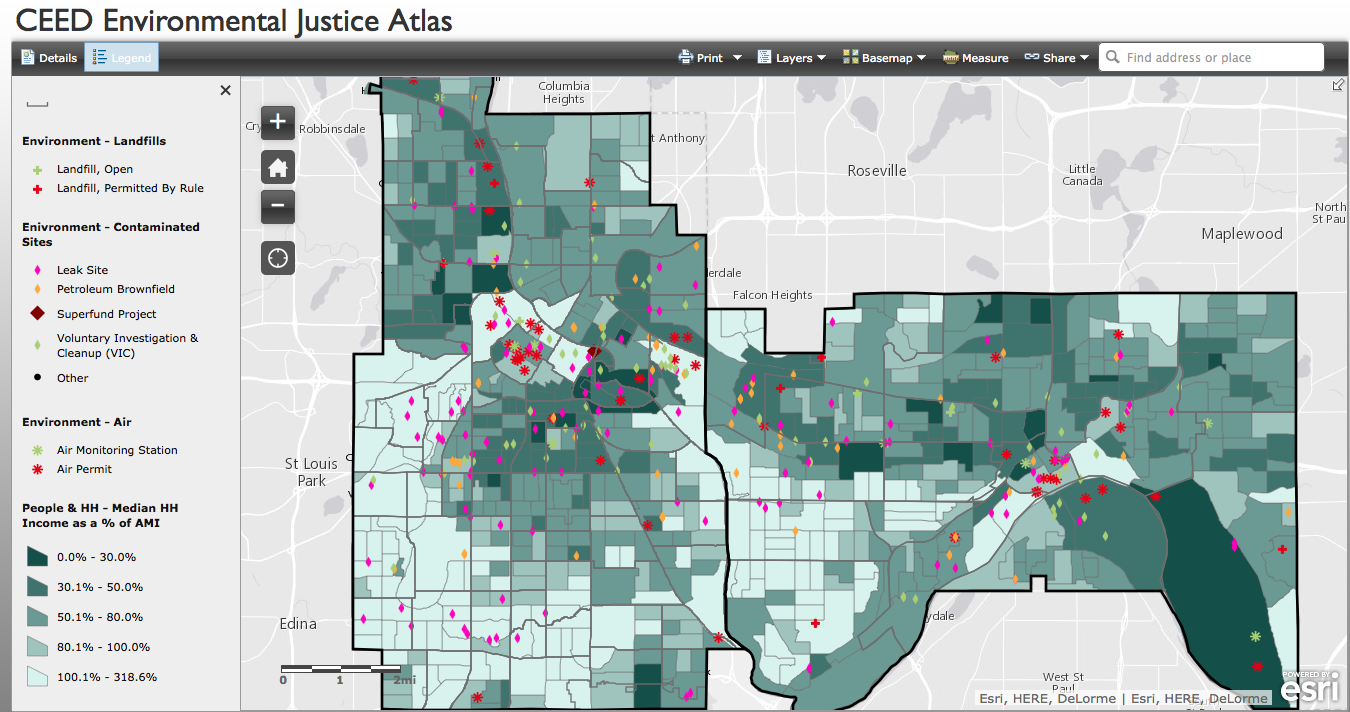Return map to default home extent
Viewport: 1350px width, 712px height.
click(x=278, y=166)
